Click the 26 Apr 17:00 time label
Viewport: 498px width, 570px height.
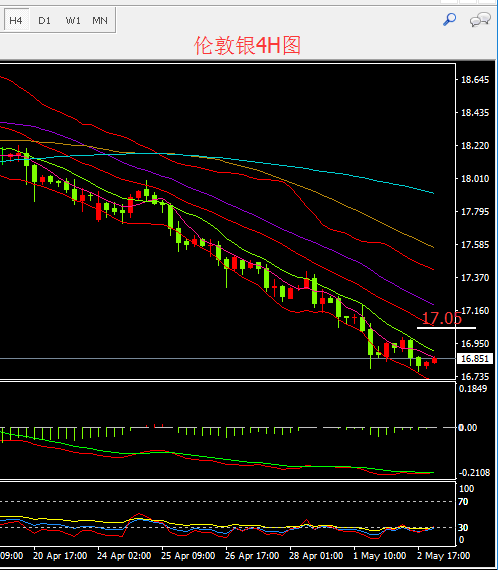click(252, 556)
